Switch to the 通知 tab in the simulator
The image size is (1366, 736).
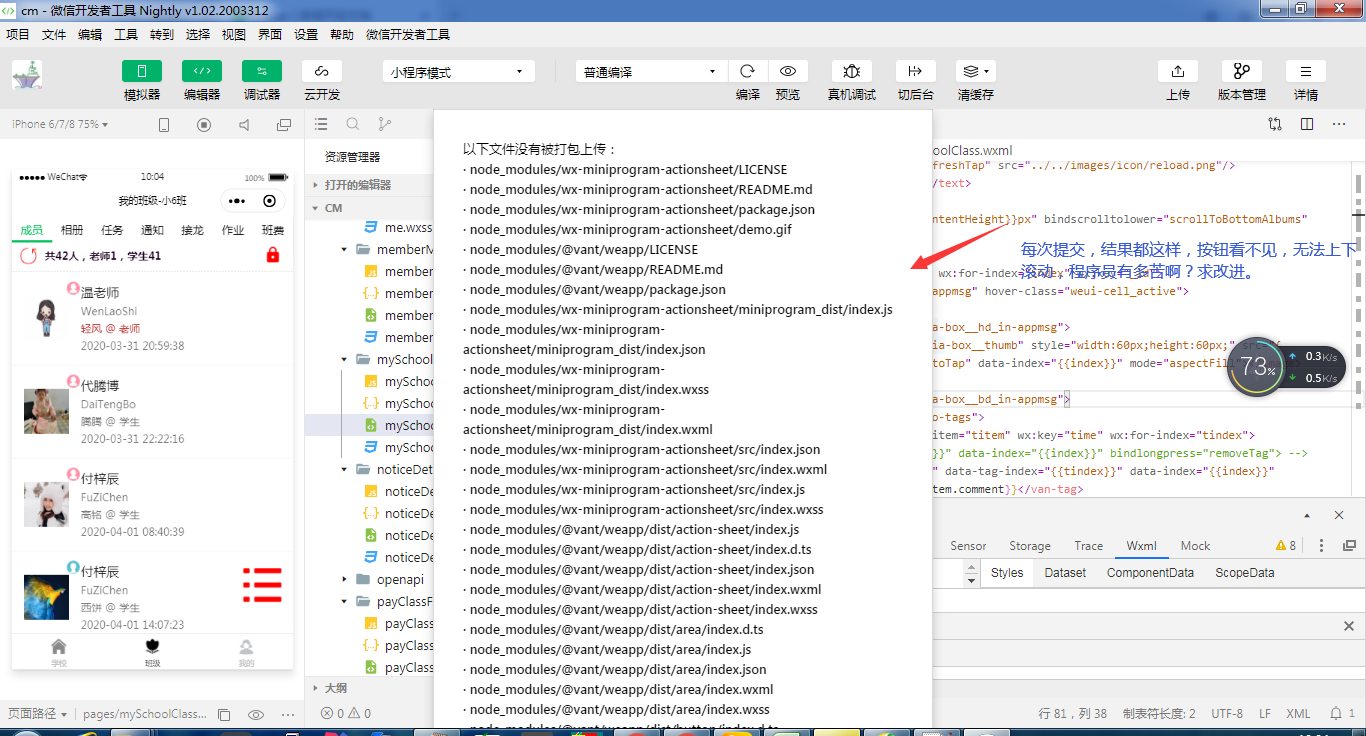click(152, 230)
